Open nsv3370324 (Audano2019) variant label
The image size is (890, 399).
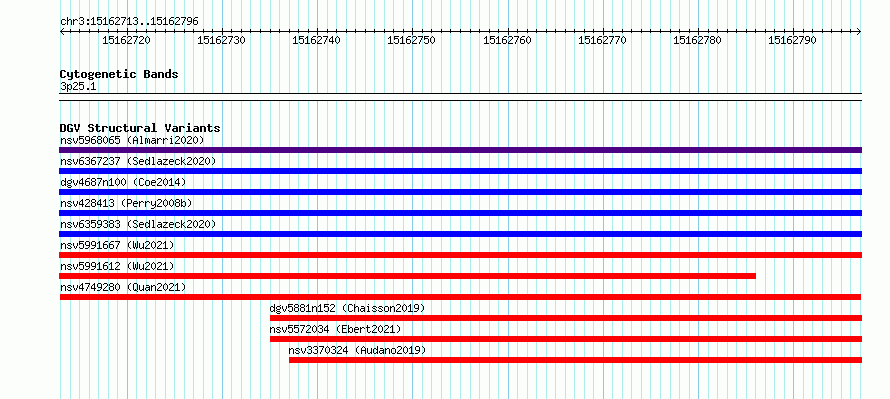point(357,350)
